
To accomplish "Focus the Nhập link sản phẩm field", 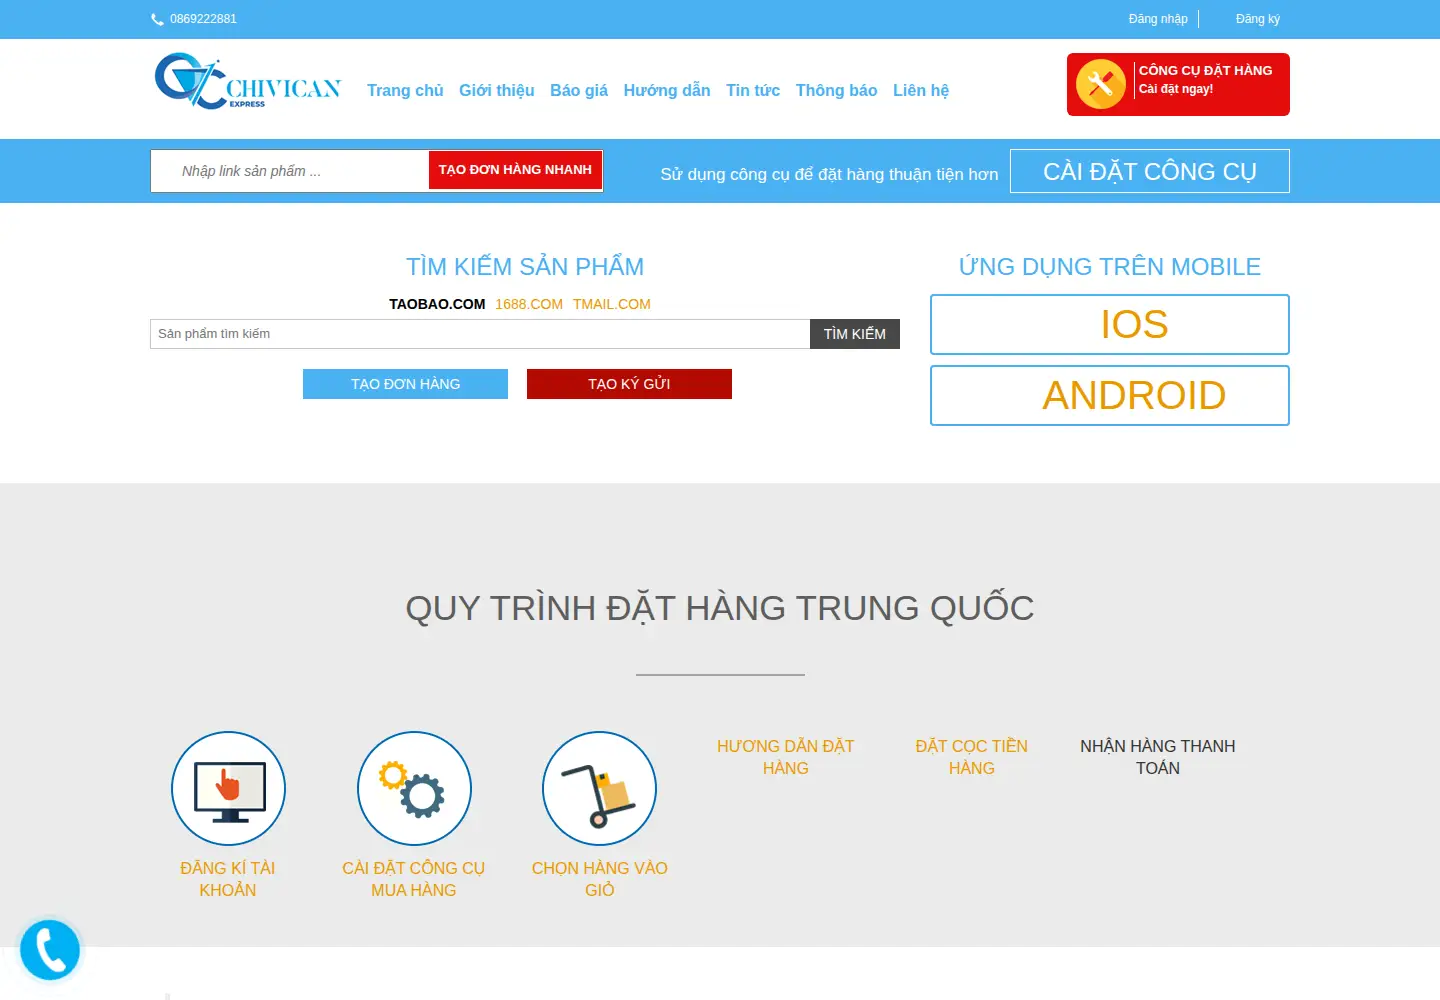I will click(x=290, y=171).
